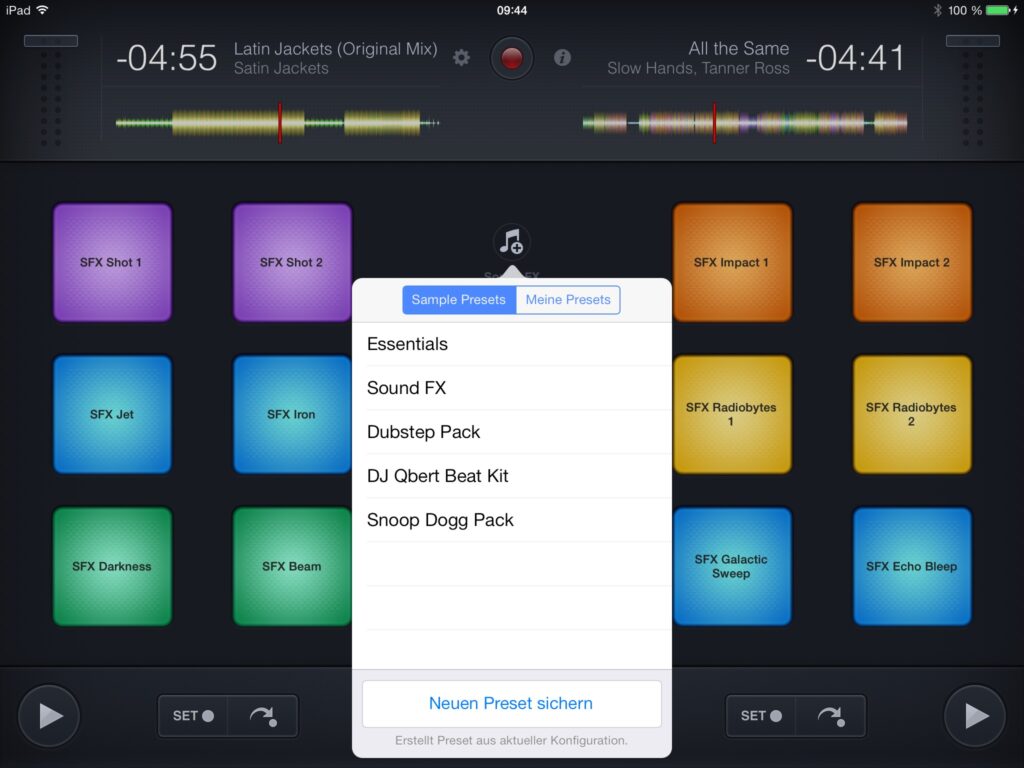Image resolution: width=1024 pixels, height=768 pixels.
Task: Trigger the orange SFX Impact 2 pad
Action: (x=912, y=263)
